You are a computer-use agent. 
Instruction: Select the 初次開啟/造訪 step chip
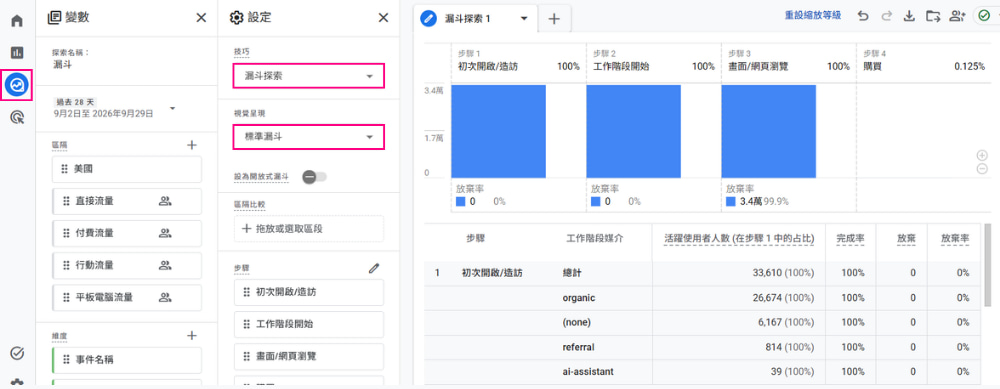tap(309, 292)
